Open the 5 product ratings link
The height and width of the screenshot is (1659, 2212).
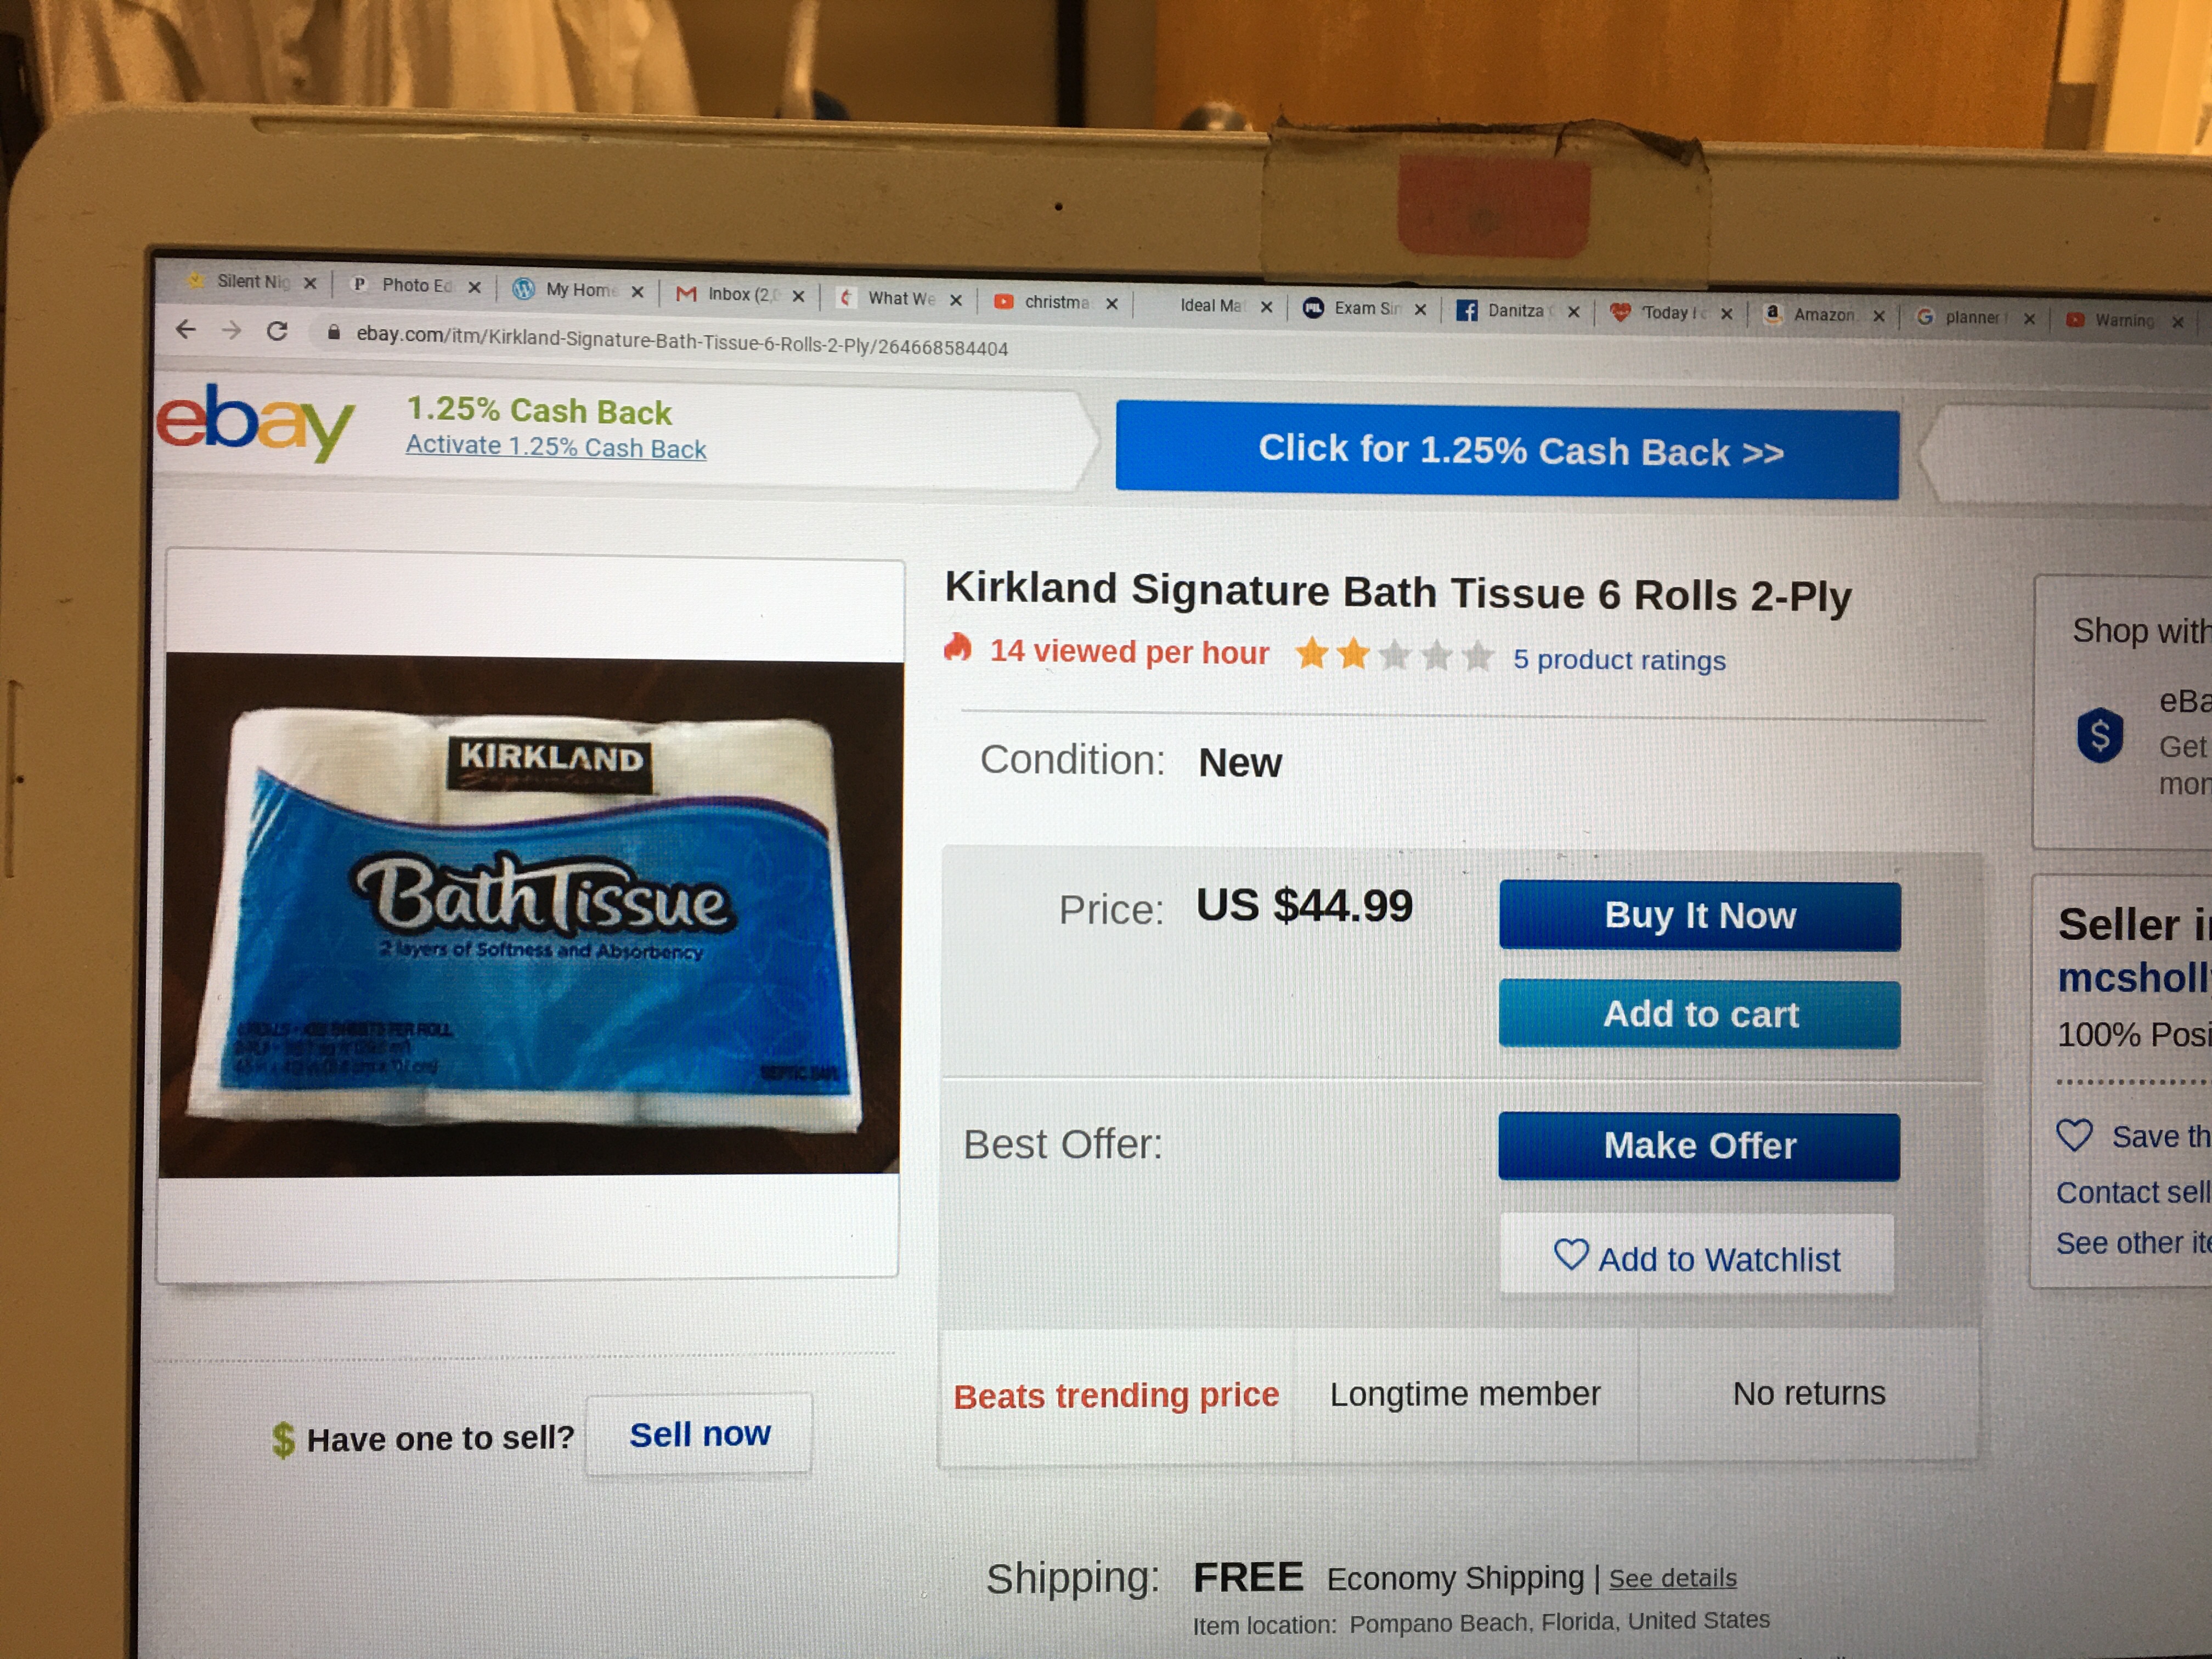[x=1619, y=660]
